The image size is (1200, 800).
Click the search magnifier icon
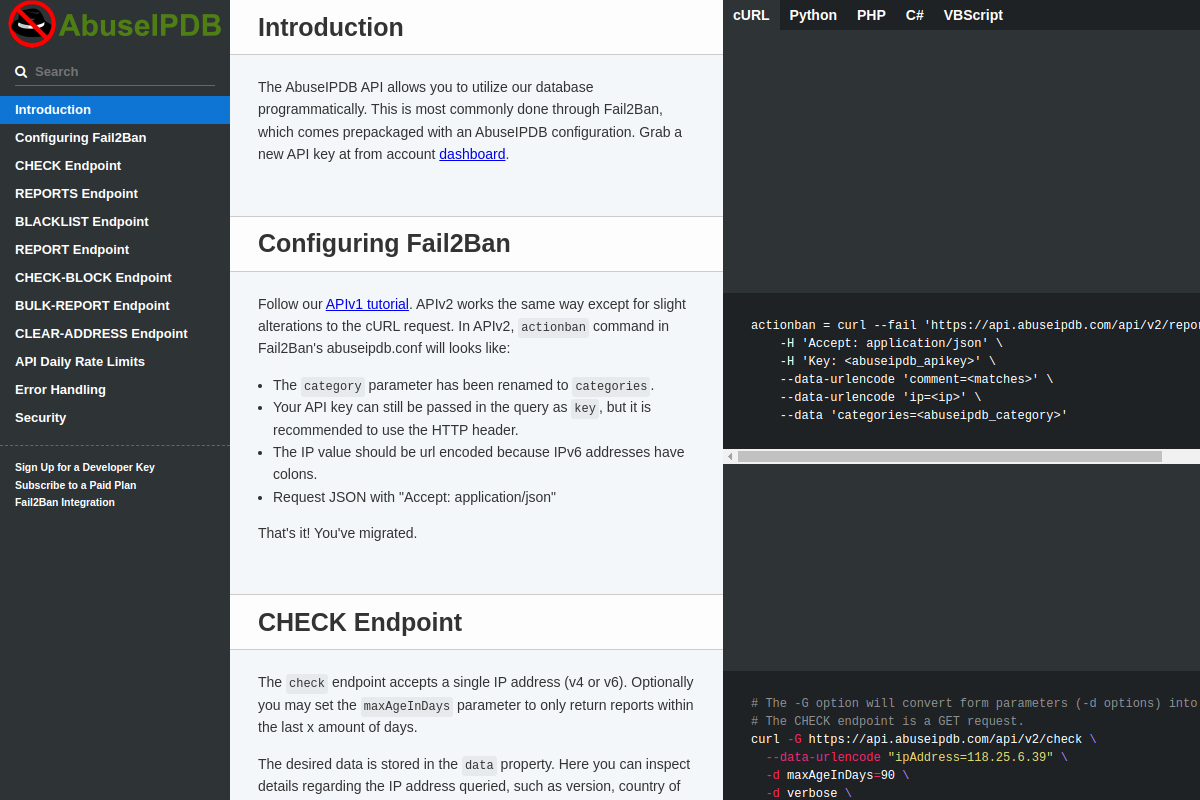point(21,72)
